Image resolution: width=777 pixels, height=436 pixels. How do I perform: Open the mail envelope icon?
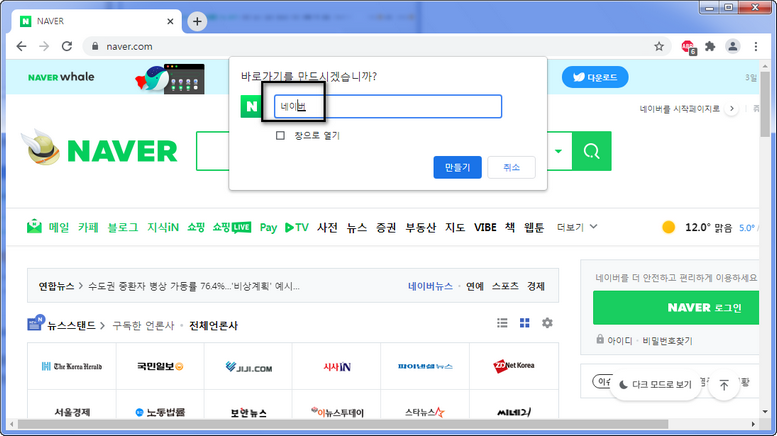34,226
